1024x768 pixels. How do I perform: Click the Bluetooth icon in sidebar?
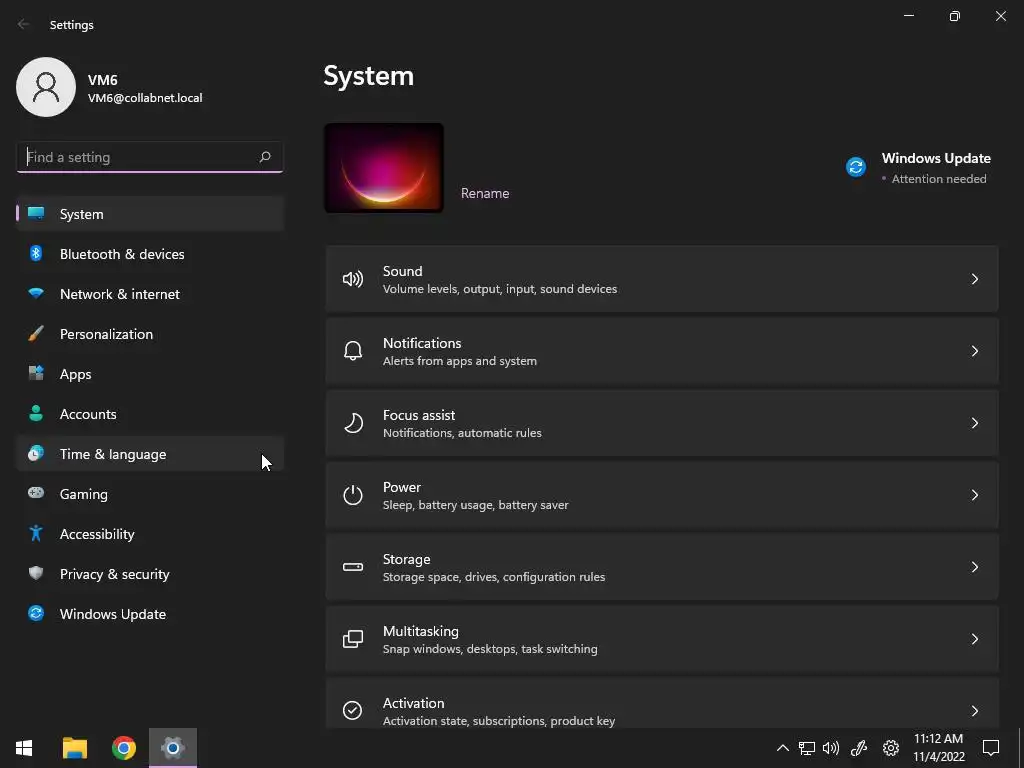click(36, 253)
